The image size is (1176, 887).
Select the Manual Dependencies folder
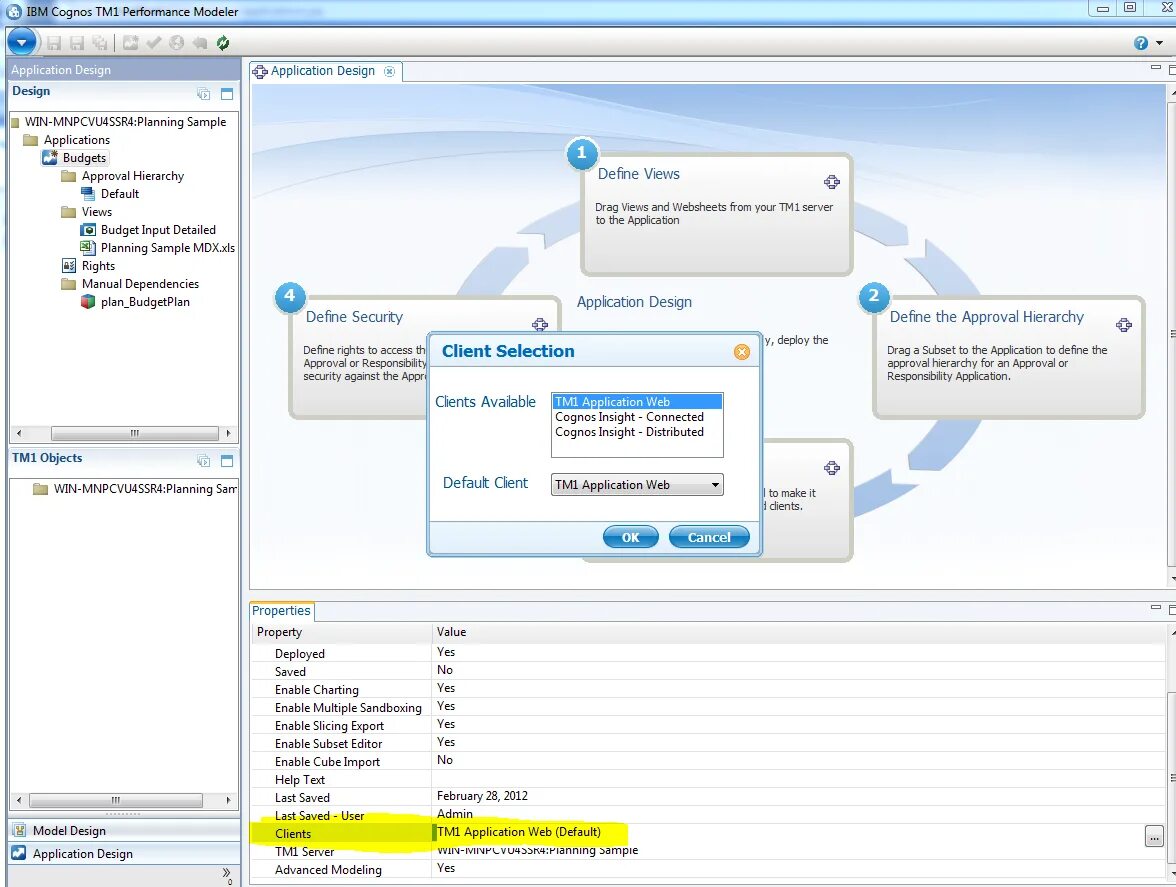point(140,283)
